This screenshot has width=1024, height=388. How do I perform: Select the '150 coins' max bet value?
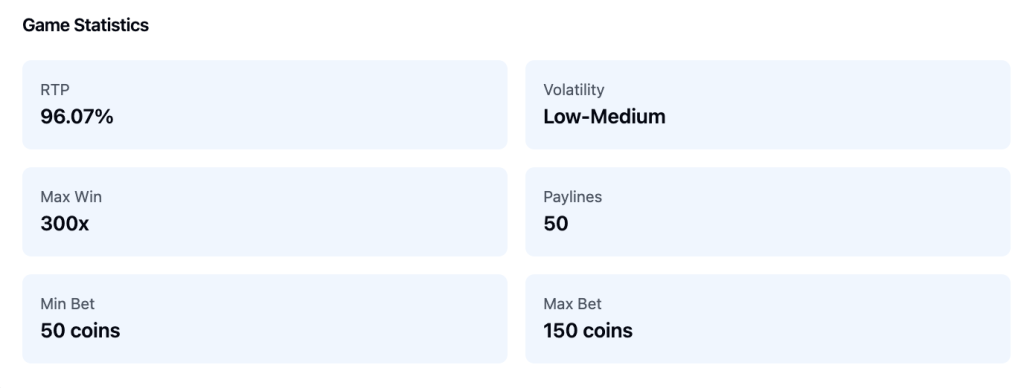point(588,331)
